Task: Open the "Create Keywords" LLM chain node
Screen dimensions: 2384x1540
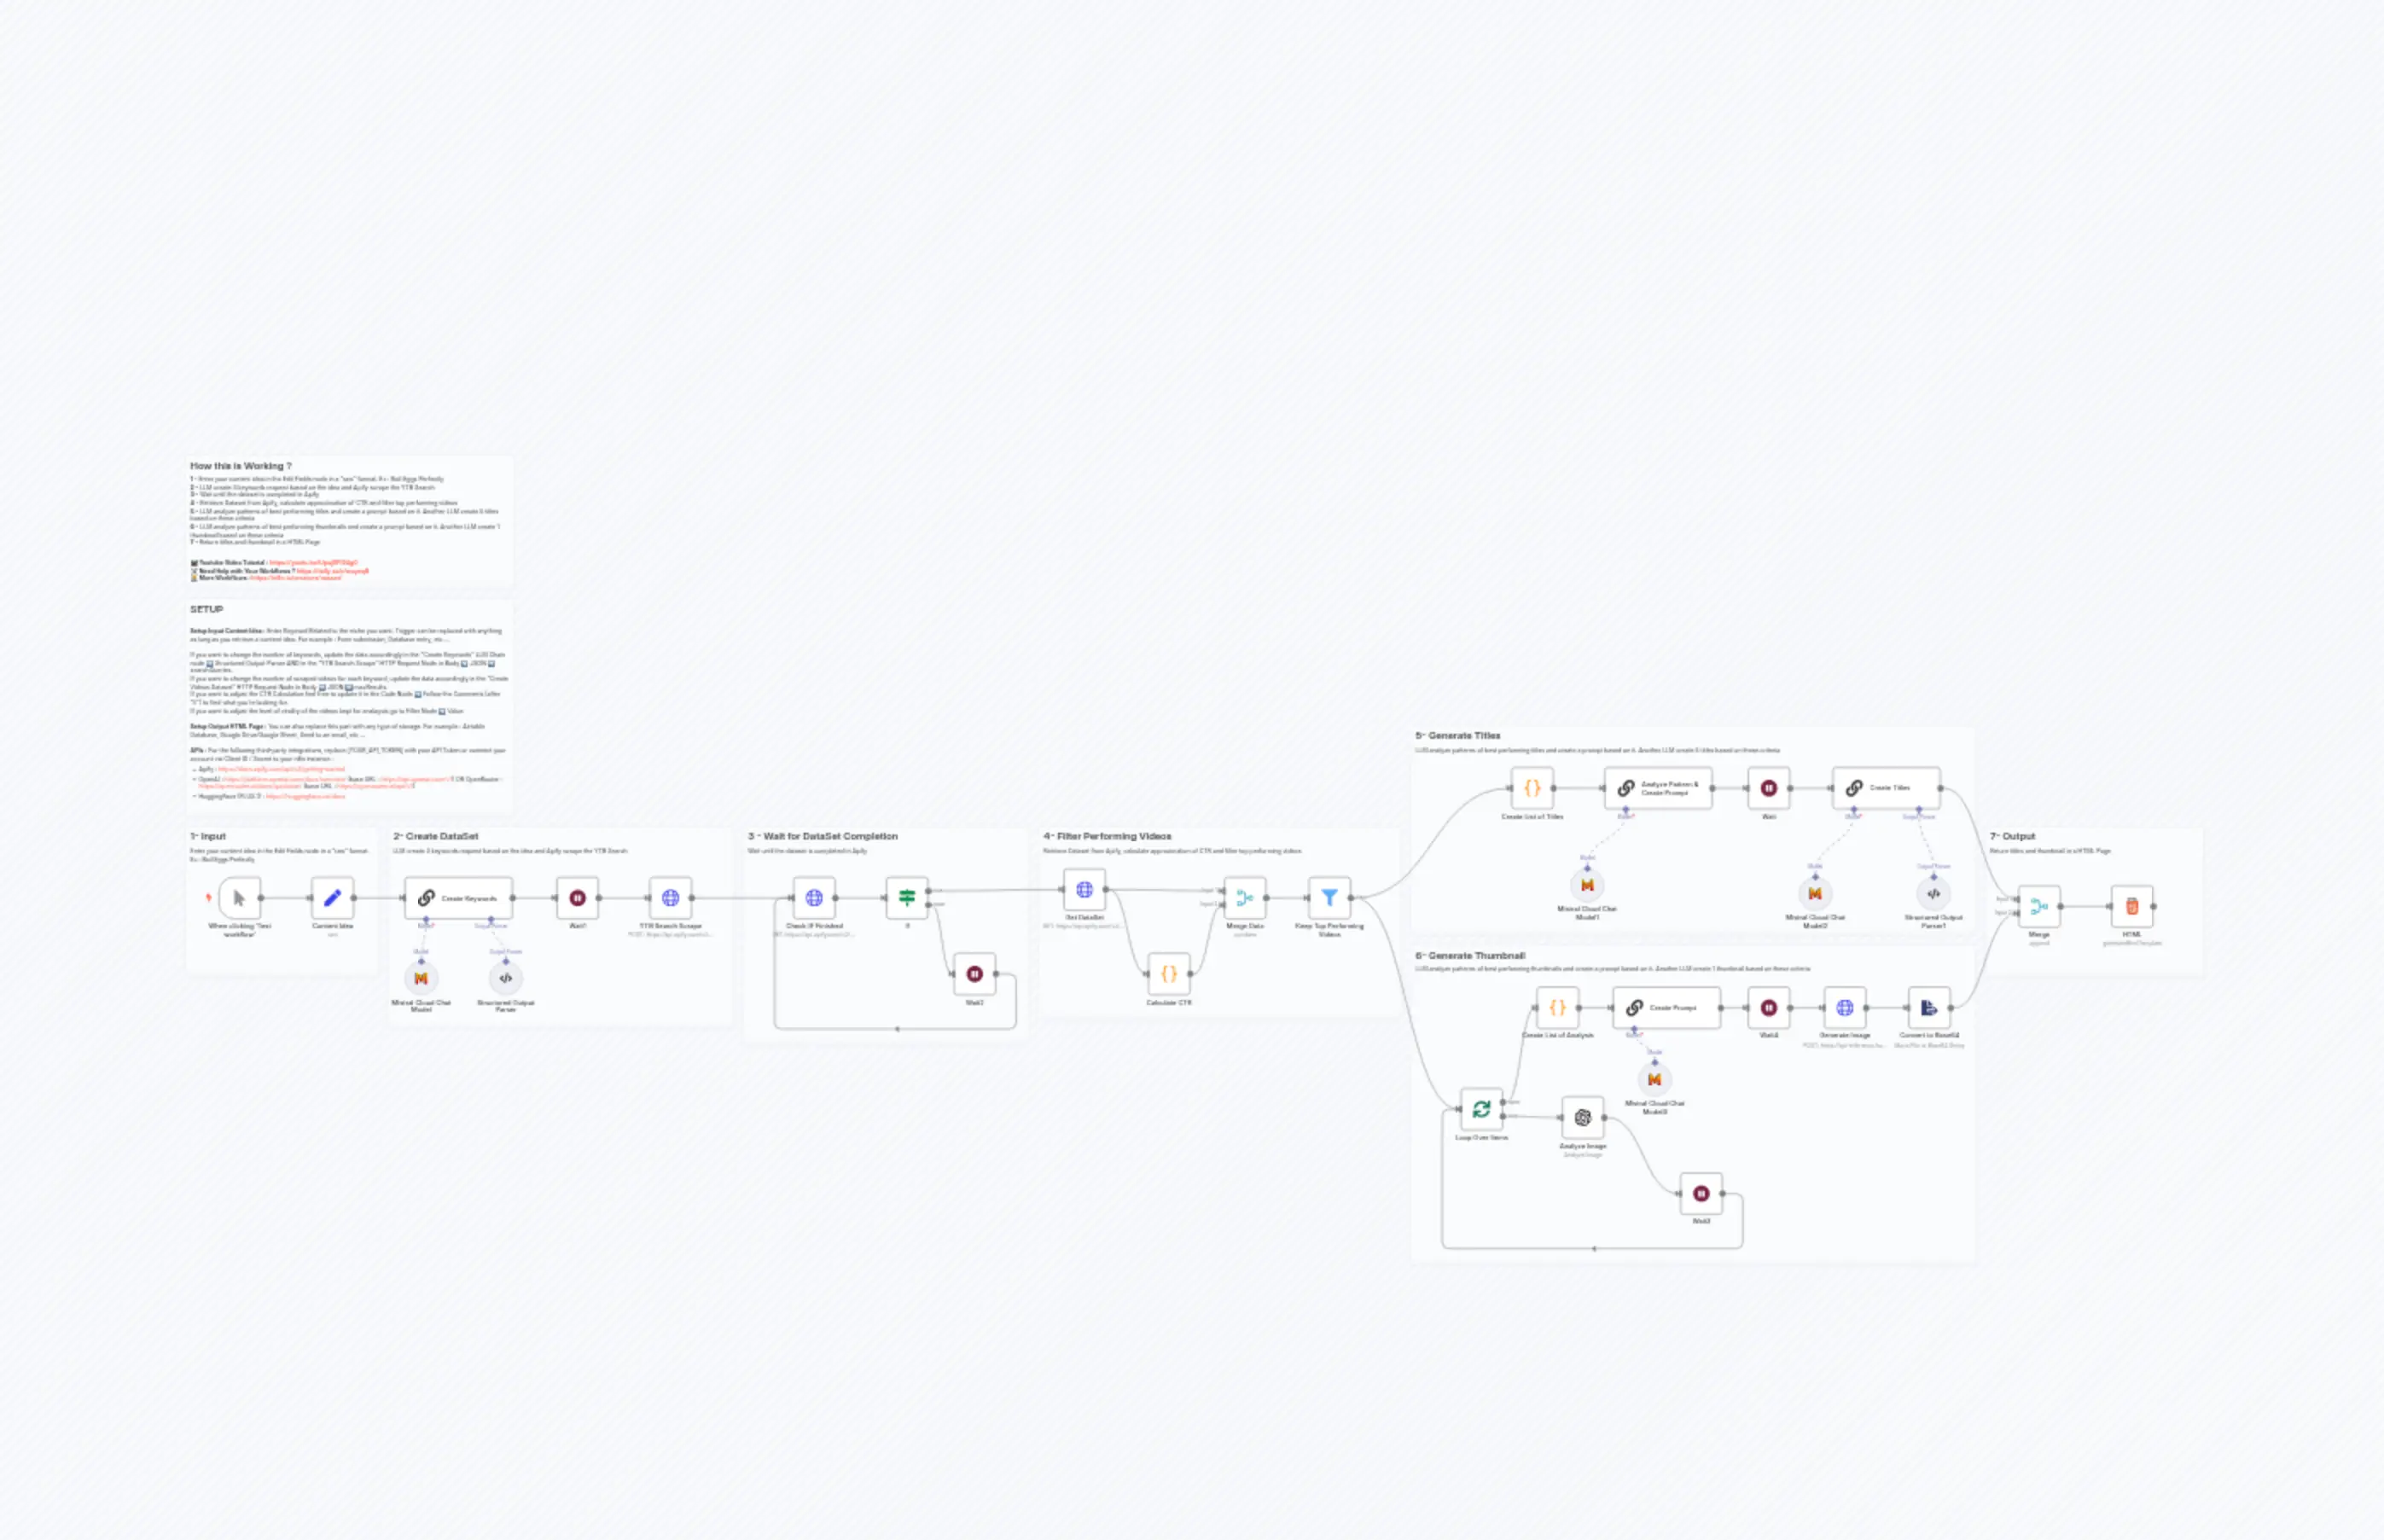Action: (457, 897)
